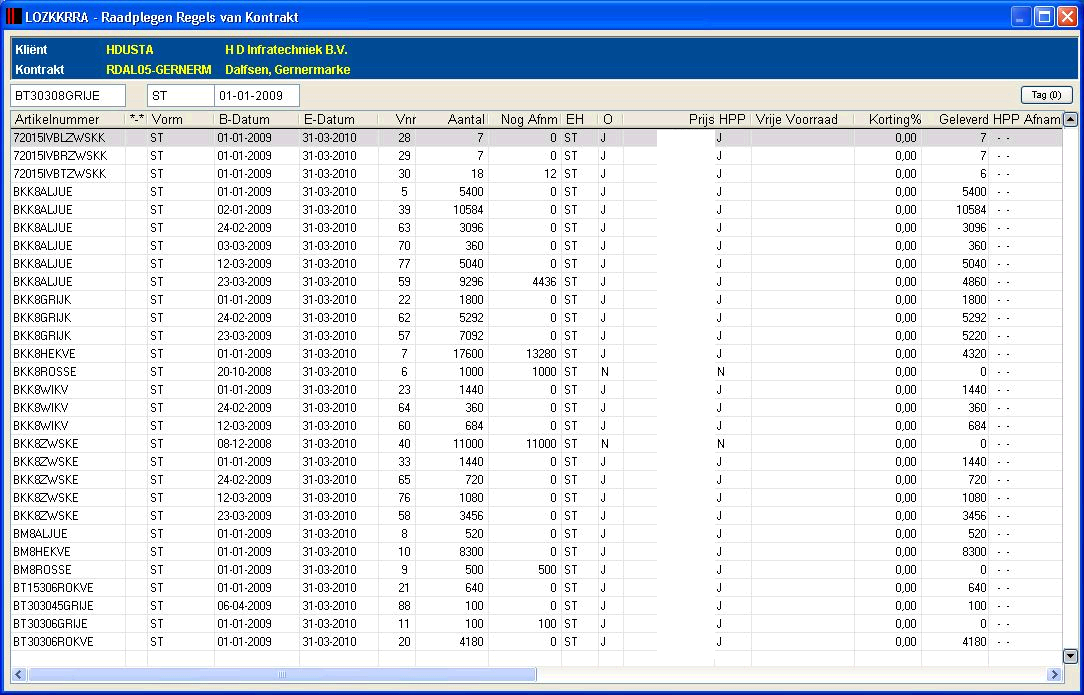Select the BM8ROSSE row
This screenshot has width=1084, height=695.
536,569
